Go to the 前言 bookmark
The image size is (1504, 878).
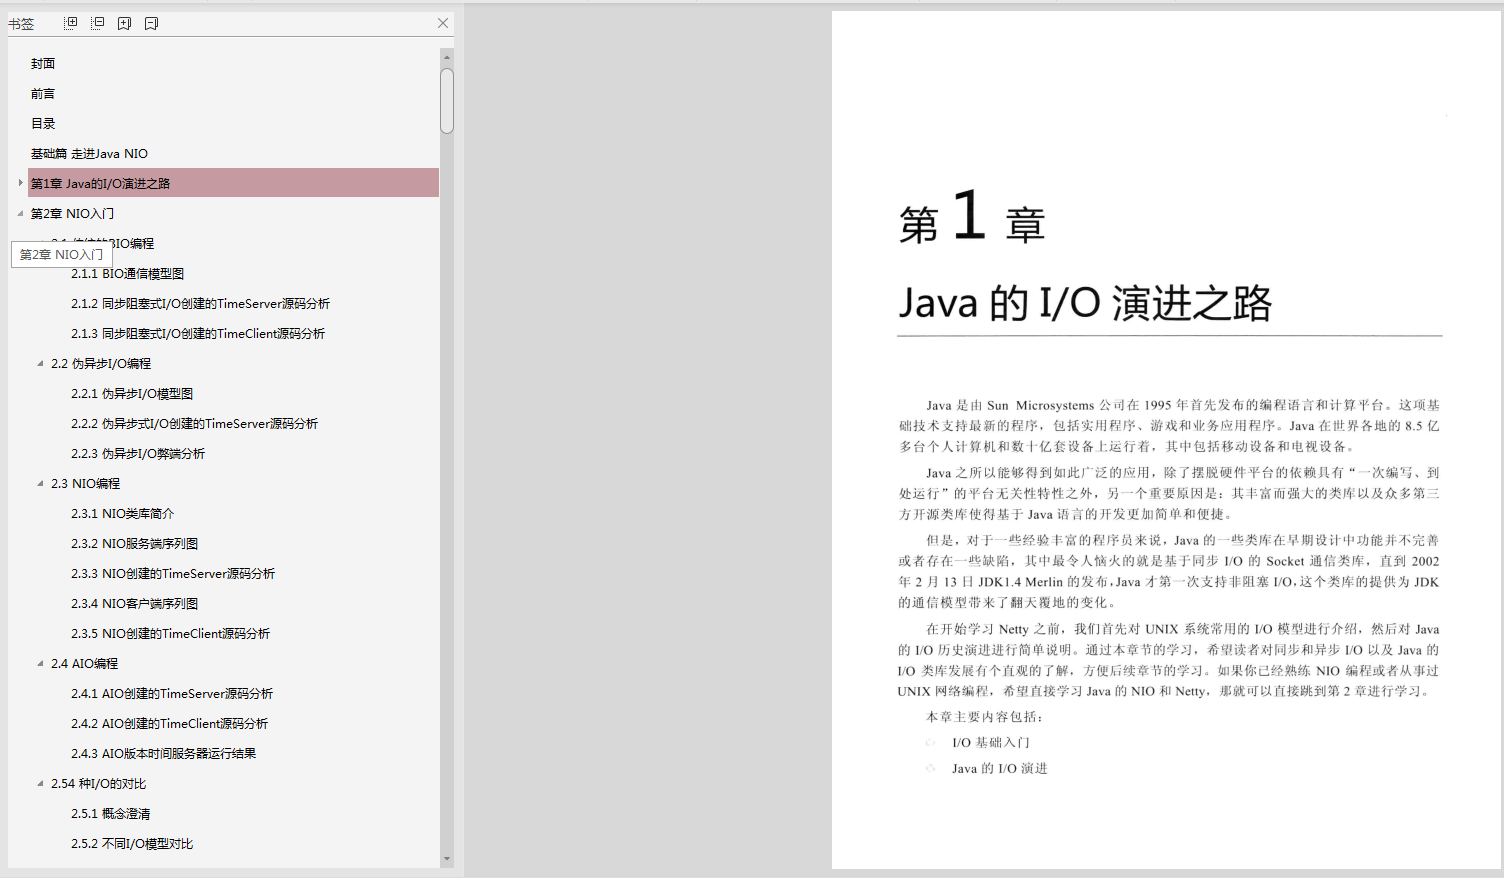(43, 93)
